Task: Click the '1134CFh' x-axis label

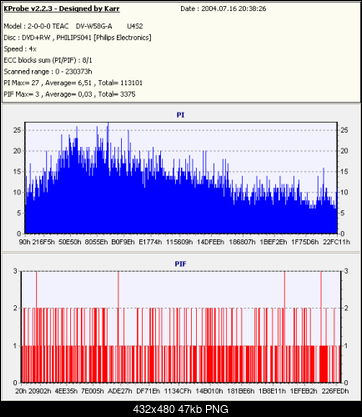Action: click(x=178, y=391)
